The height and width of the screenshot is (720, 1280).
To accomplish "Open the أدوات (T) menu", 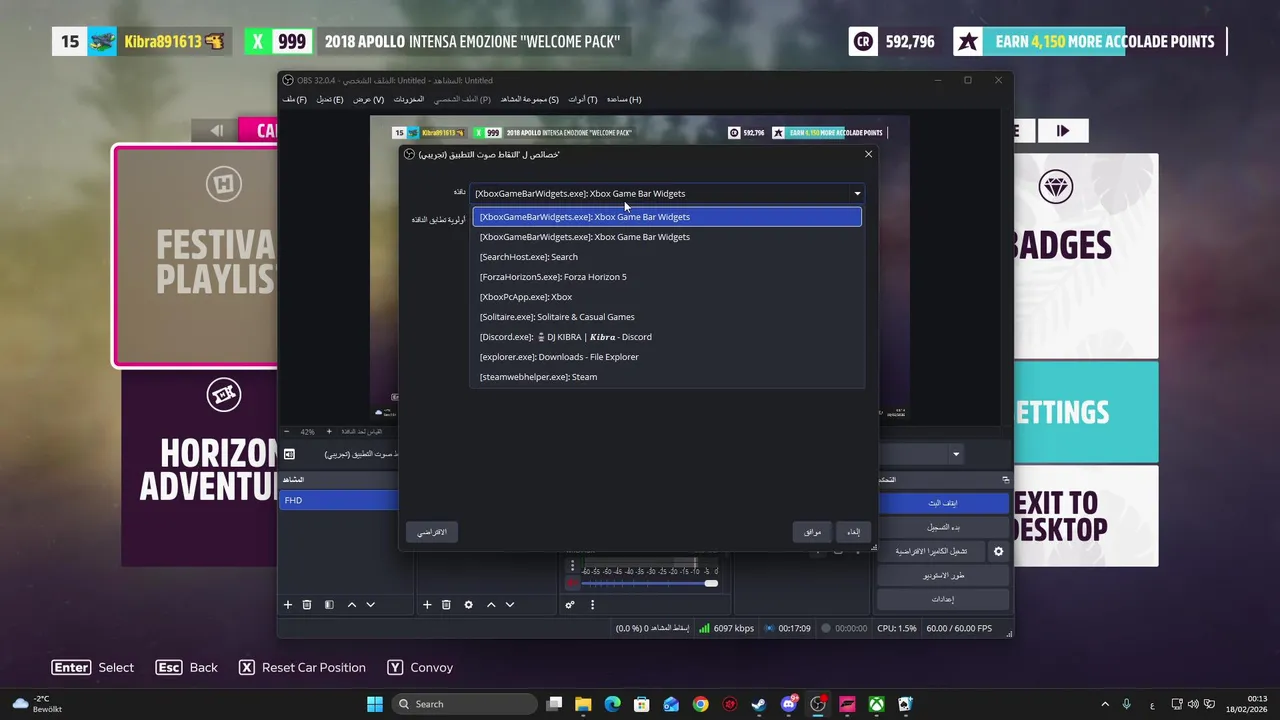I will (583, 99).
